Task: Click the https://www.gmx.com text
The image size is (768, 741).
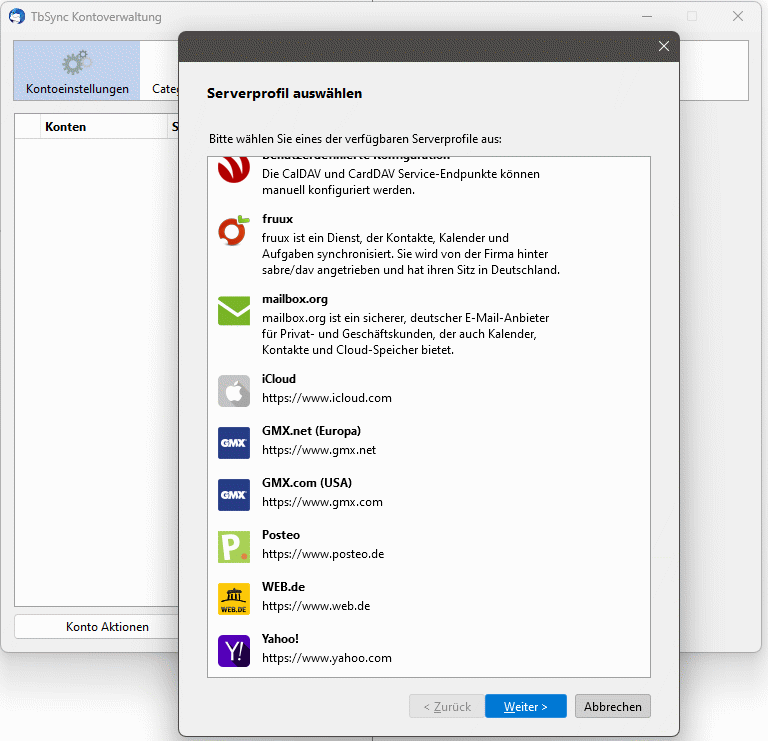Action: (322, 502)
